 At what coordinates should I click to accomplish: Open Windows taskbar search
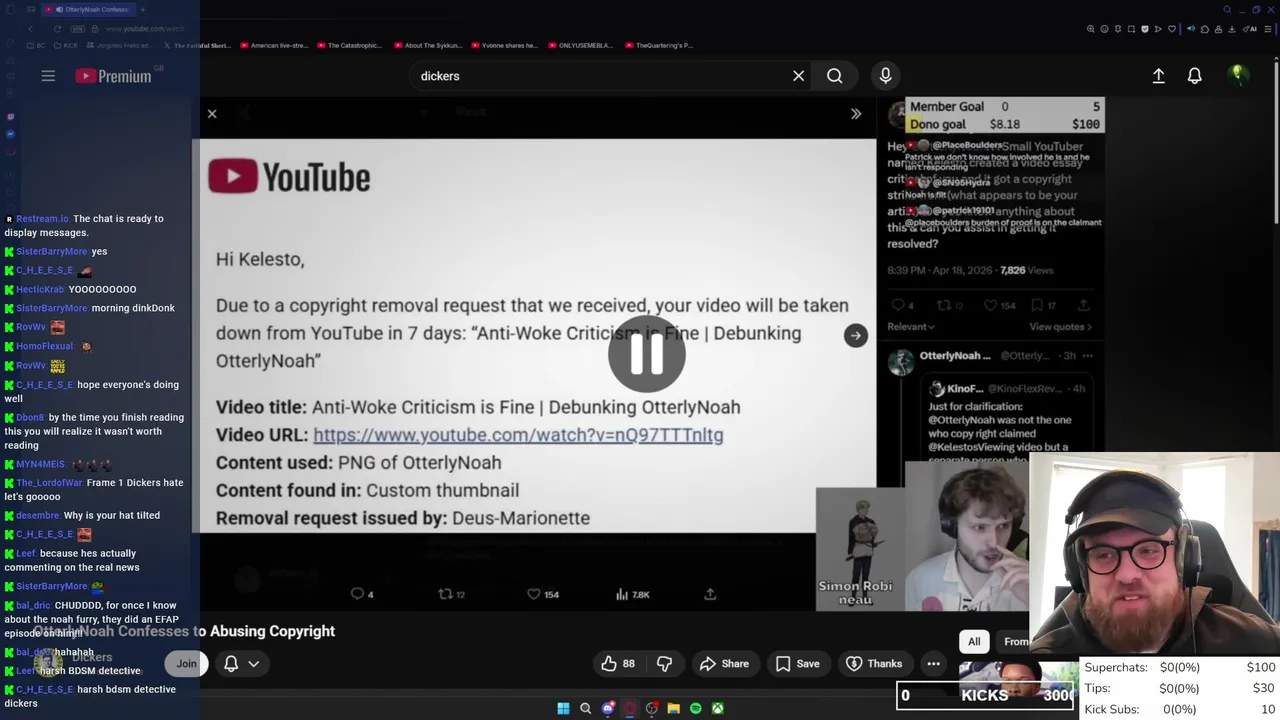(x=585, y=708)
